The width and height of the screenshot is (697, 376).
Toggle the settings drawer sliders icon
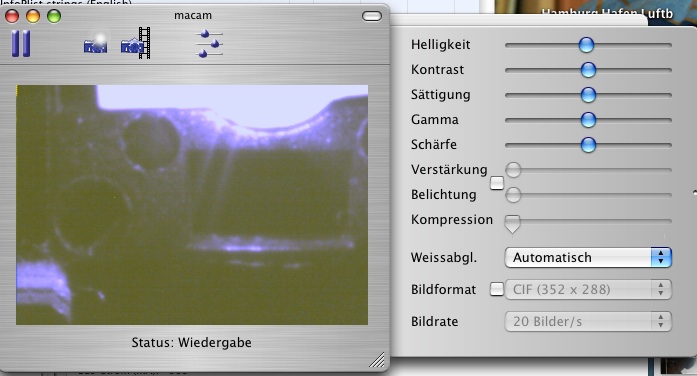click(209, 44)
